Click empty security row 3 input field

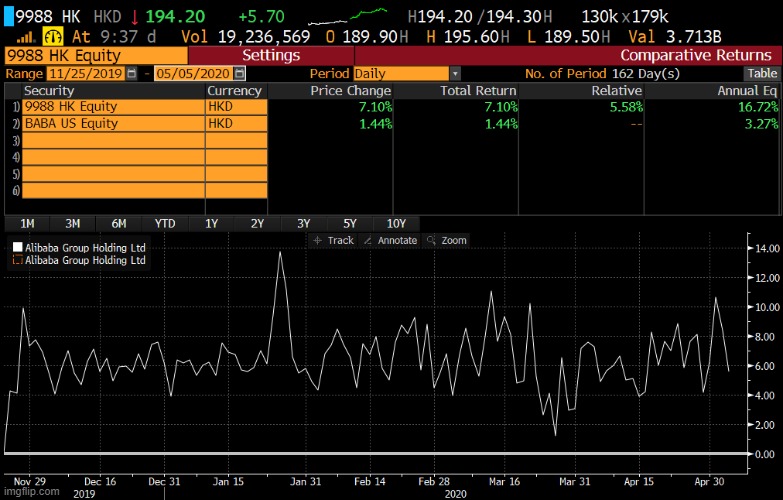coord(113,141)
